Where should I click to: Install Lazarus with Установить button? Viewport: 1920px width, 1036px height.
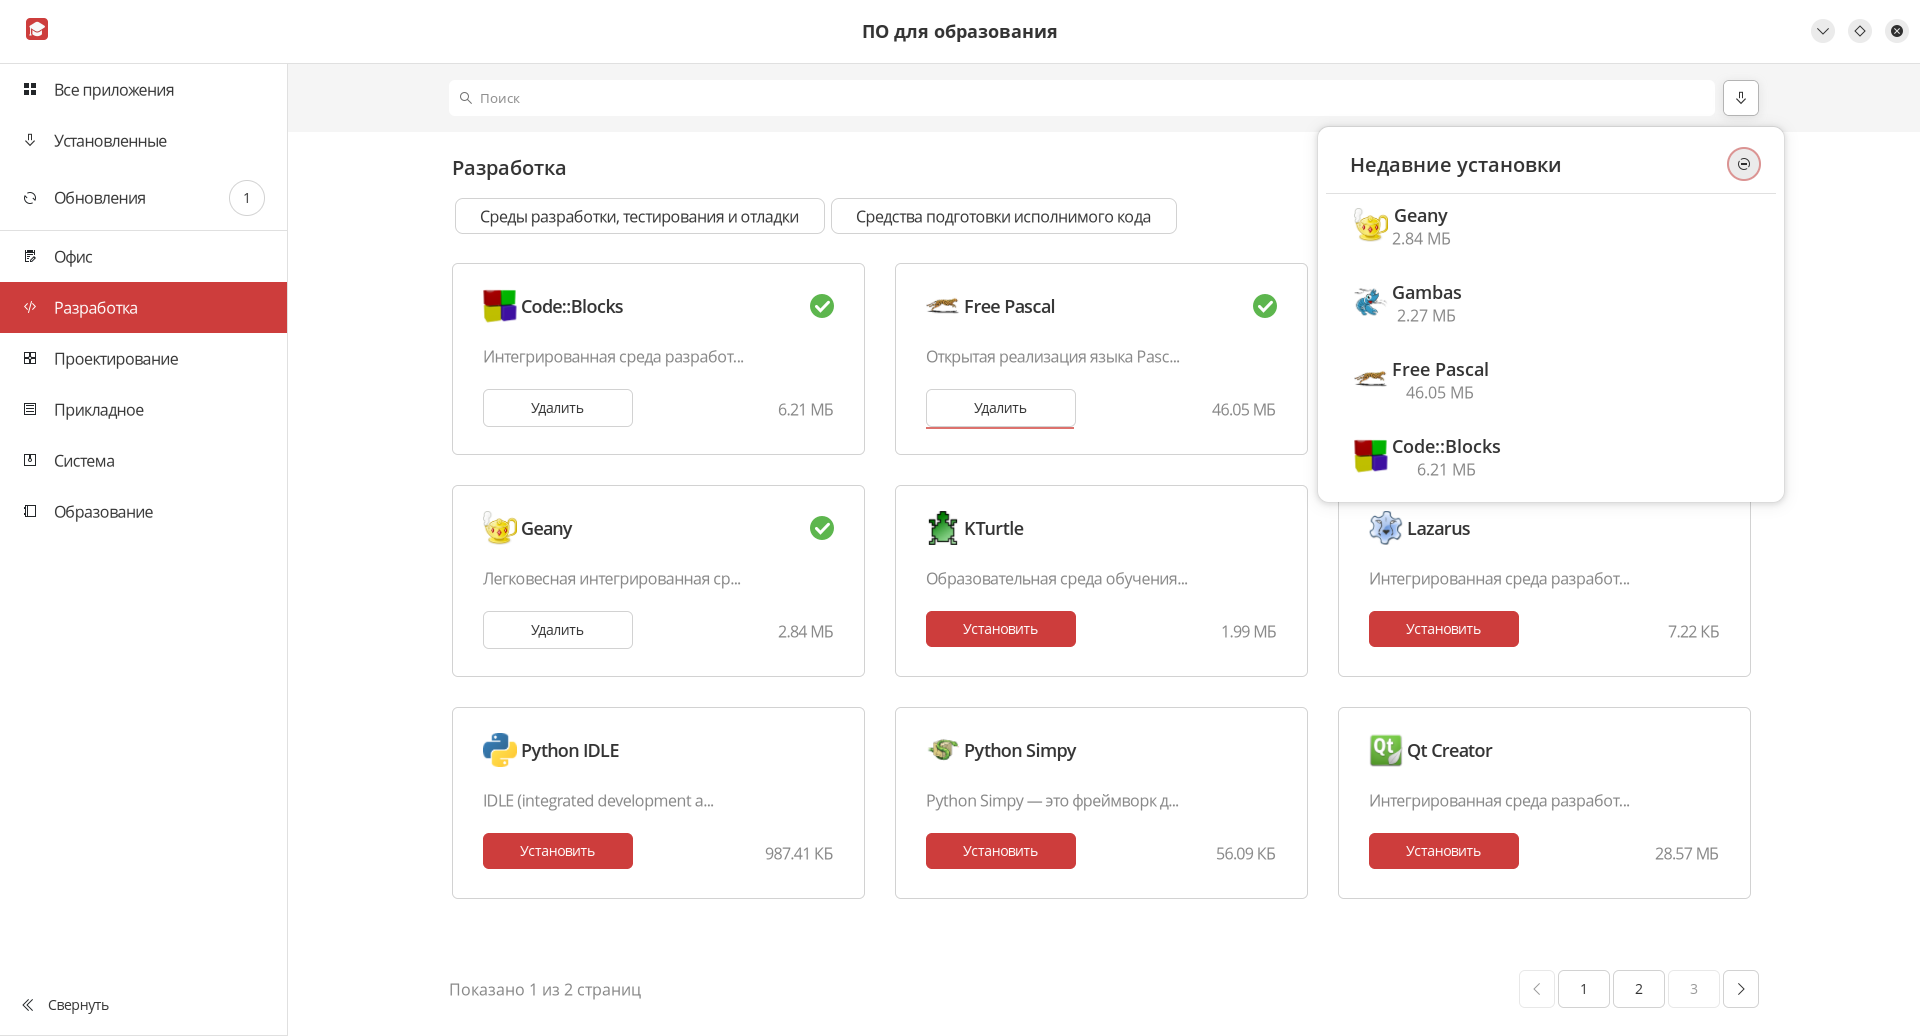point(1443,629)
